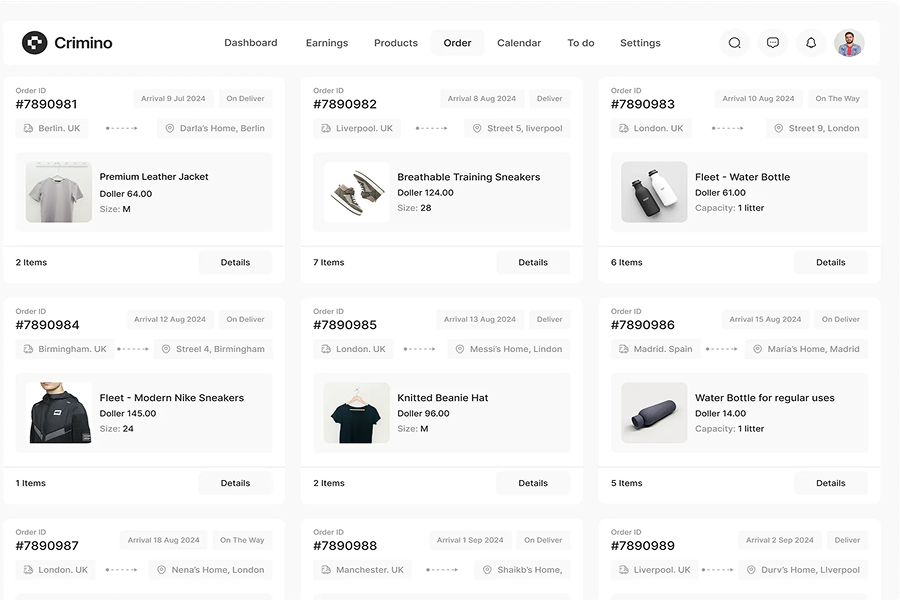
Task: Click location pin beside Street 5, liverpool
Action: 477,128
